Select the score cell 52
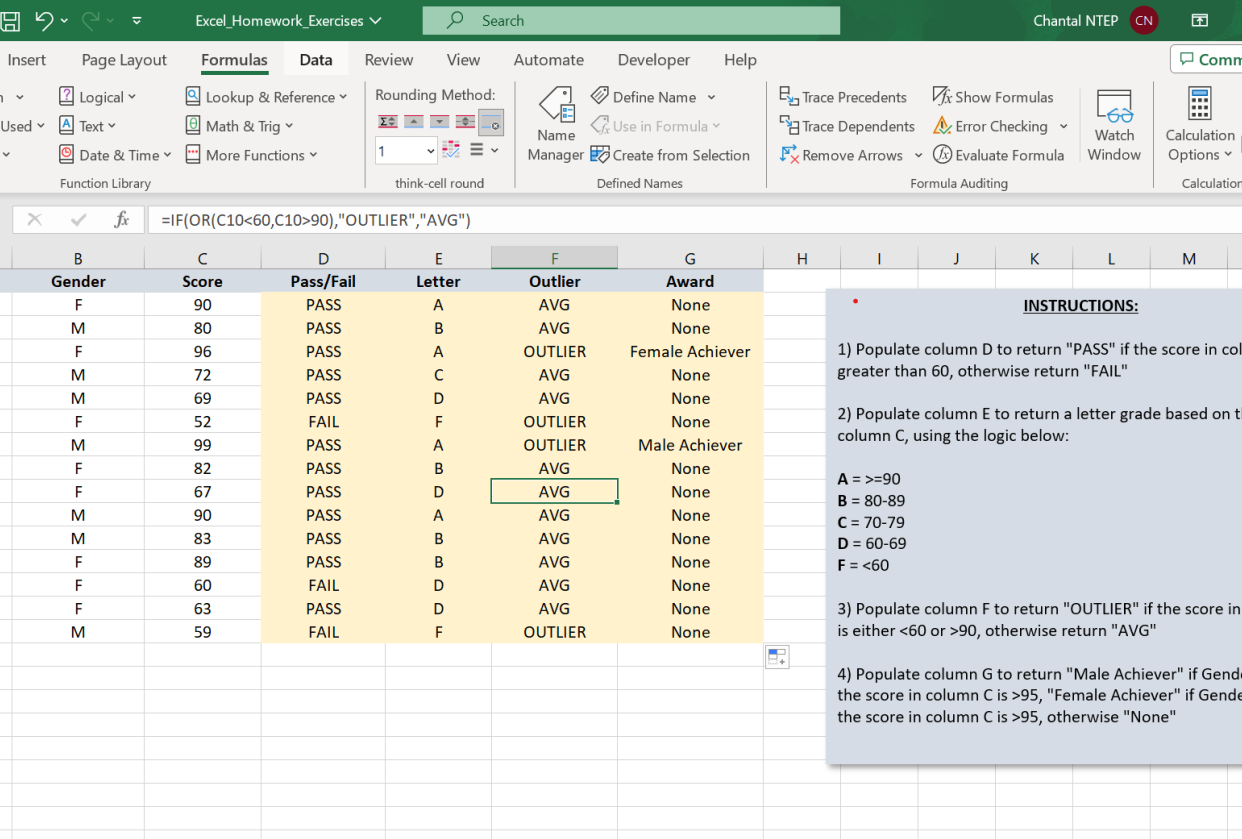1242x839 pixels. click(202, 422)
